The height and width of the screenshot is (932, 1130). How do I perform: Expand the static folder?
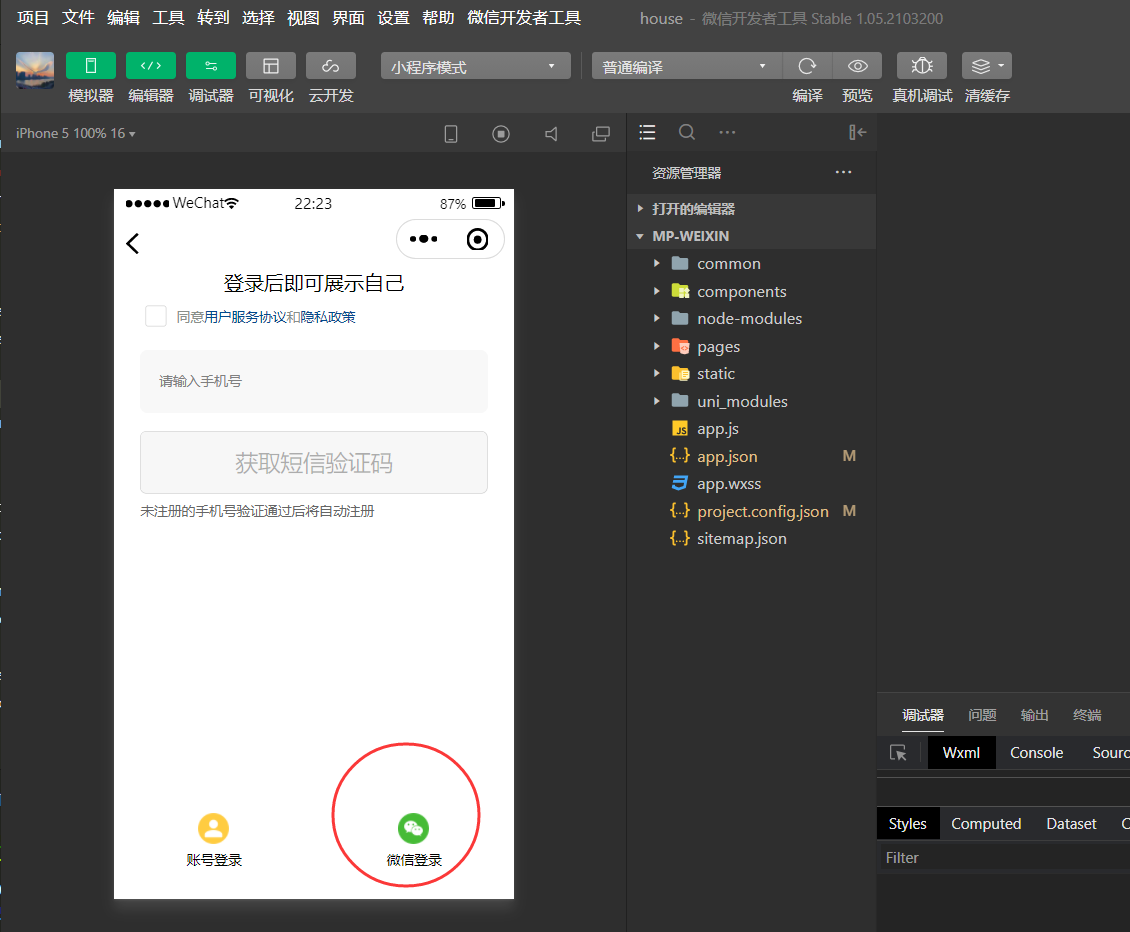coord(752,373)
